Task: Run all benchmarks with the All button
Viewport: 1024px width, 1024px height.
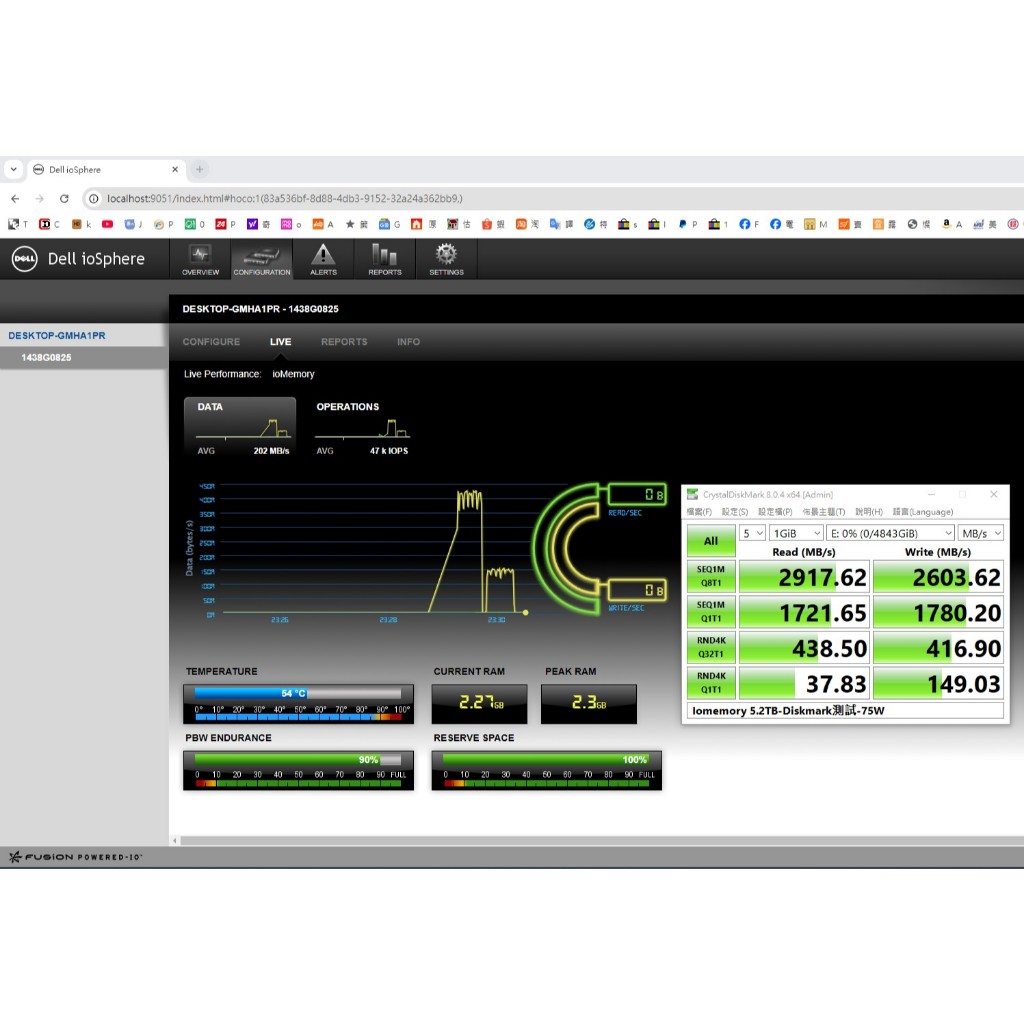Action: click(710, 541)
